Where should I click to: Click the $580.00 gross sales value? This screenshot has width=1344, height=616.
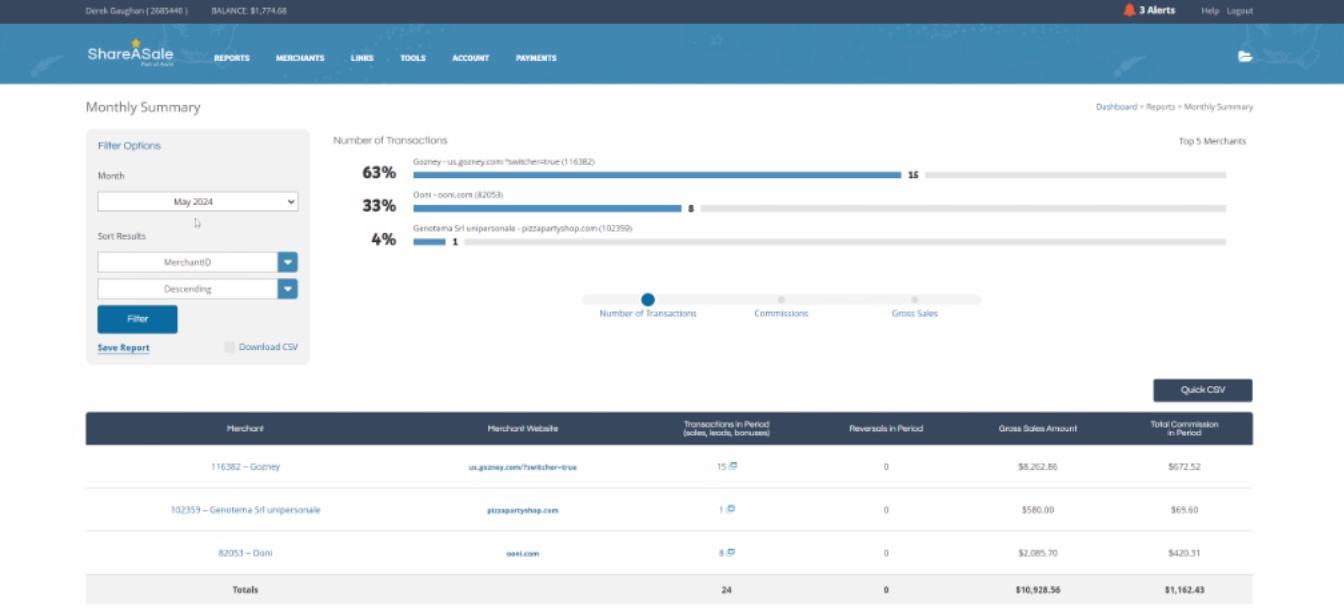click(1038, 510)
